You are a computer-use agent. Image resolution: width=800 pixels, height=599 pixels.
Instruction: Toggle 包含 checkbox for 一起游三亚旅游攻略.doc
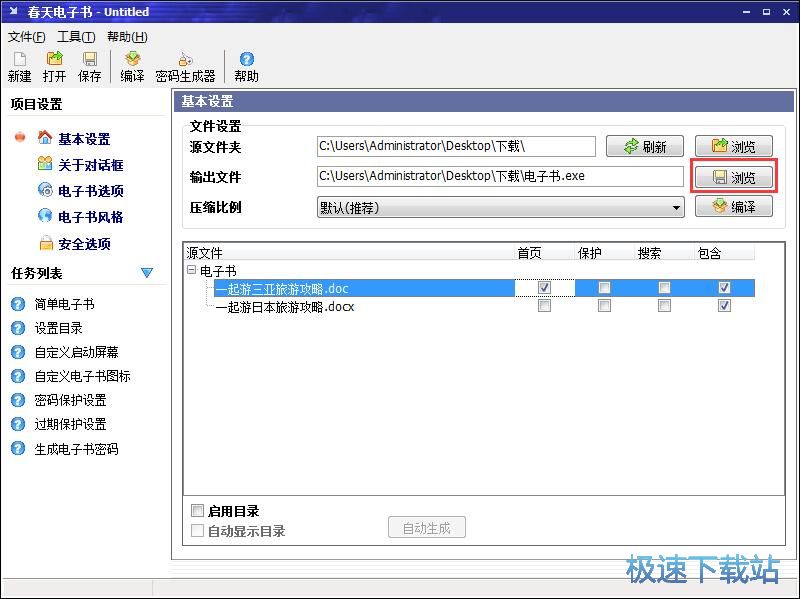tap(724, 288)
